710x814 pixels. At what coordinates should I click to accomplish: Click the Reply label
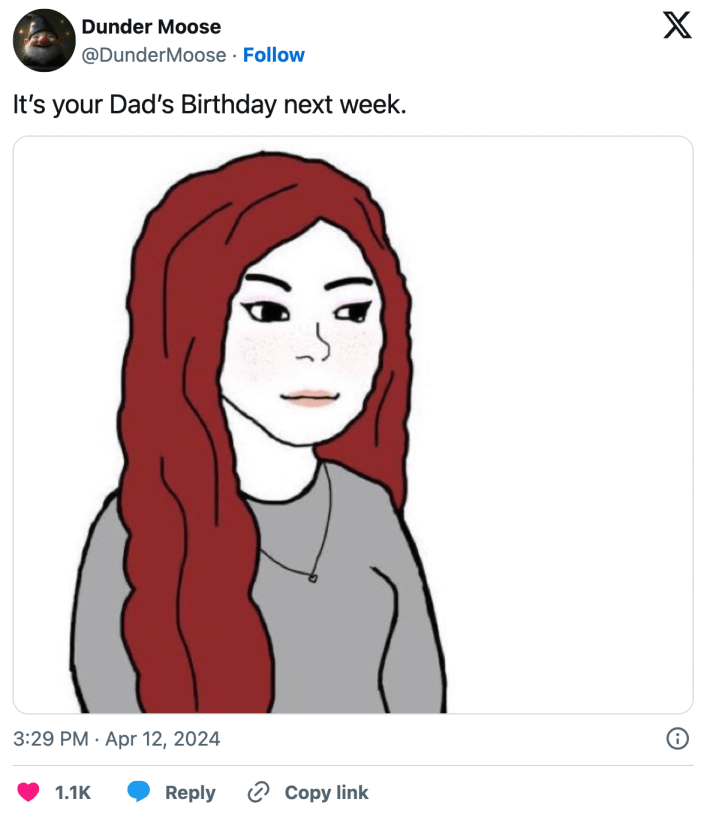tap(190, 792)
